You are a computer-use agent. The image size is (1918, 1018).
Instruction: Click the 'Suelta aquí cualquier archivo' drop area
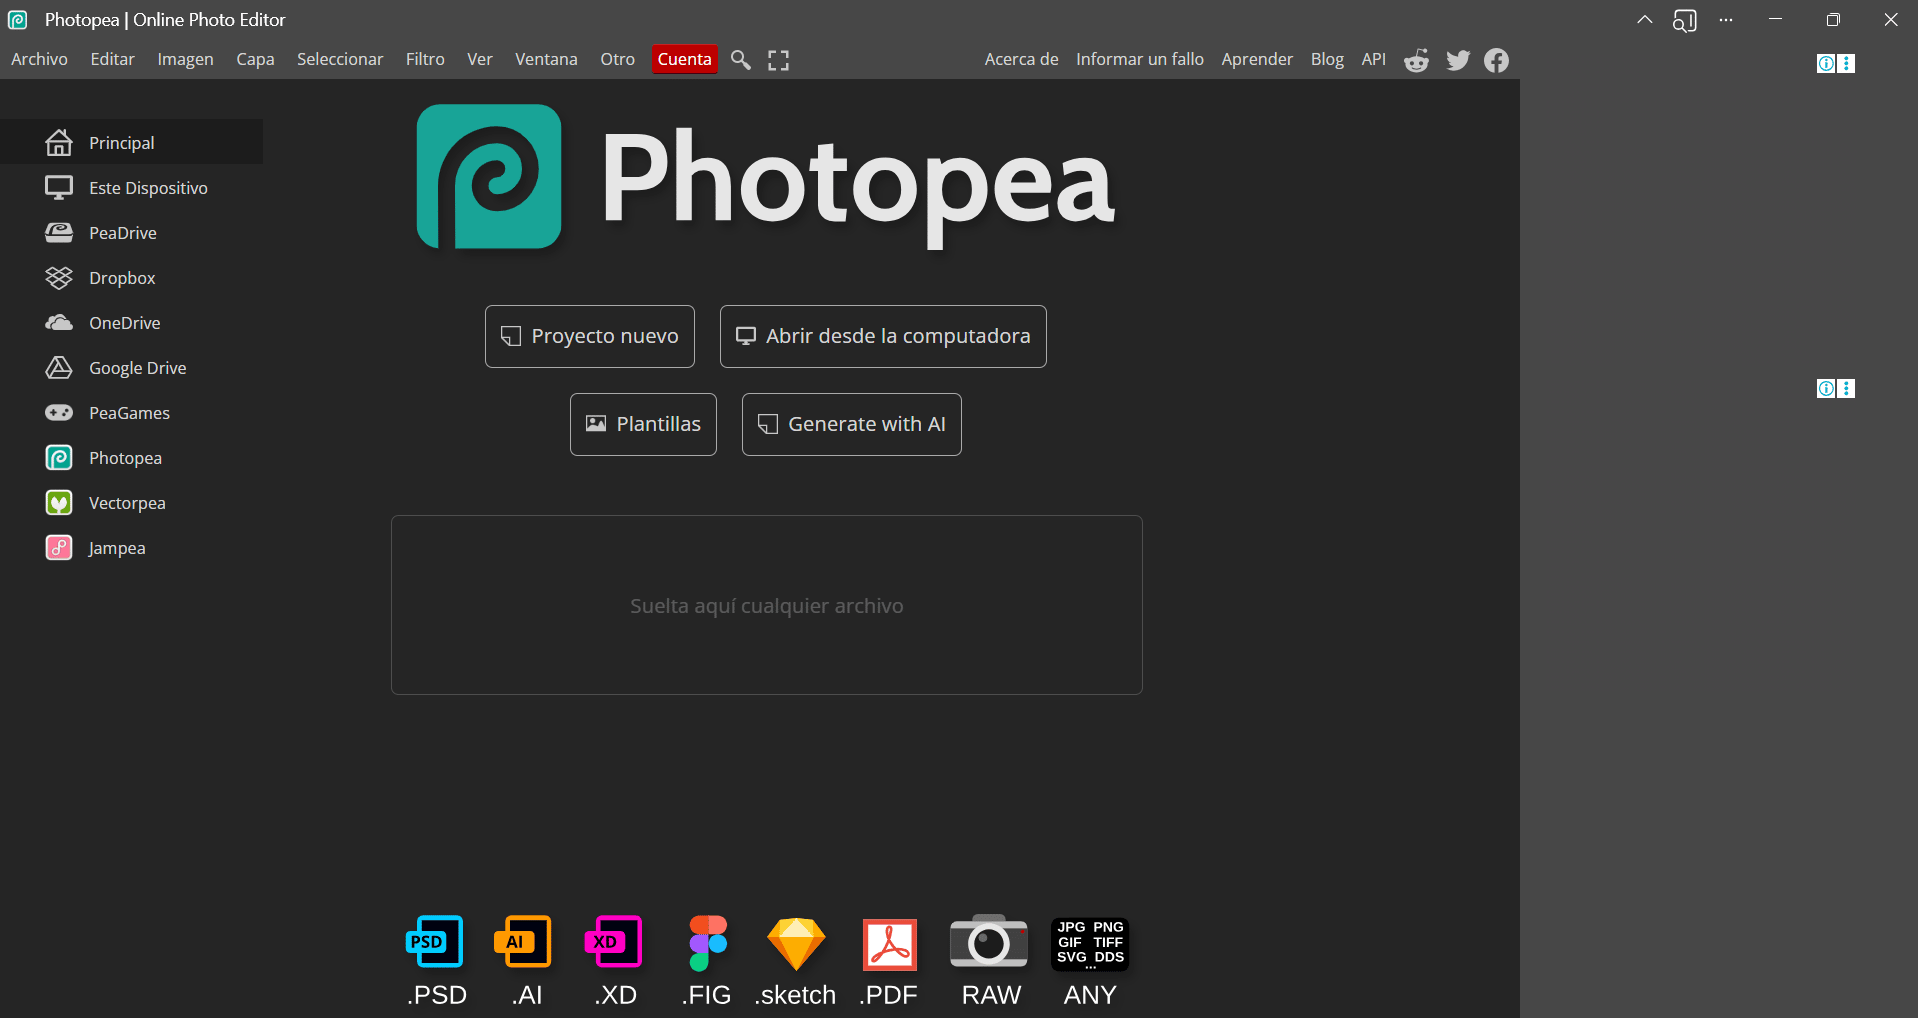[x=767, y=605]
